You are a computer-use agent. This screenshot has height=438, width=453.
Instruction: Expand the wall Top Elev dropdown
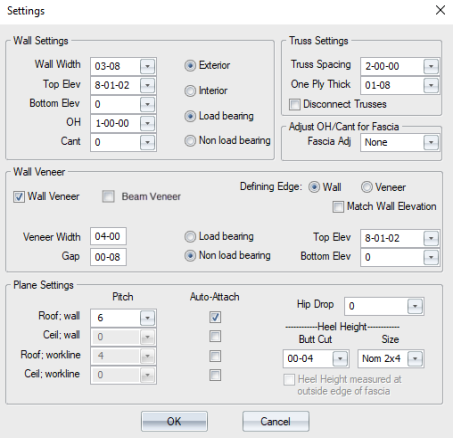(x=147, y=85)
